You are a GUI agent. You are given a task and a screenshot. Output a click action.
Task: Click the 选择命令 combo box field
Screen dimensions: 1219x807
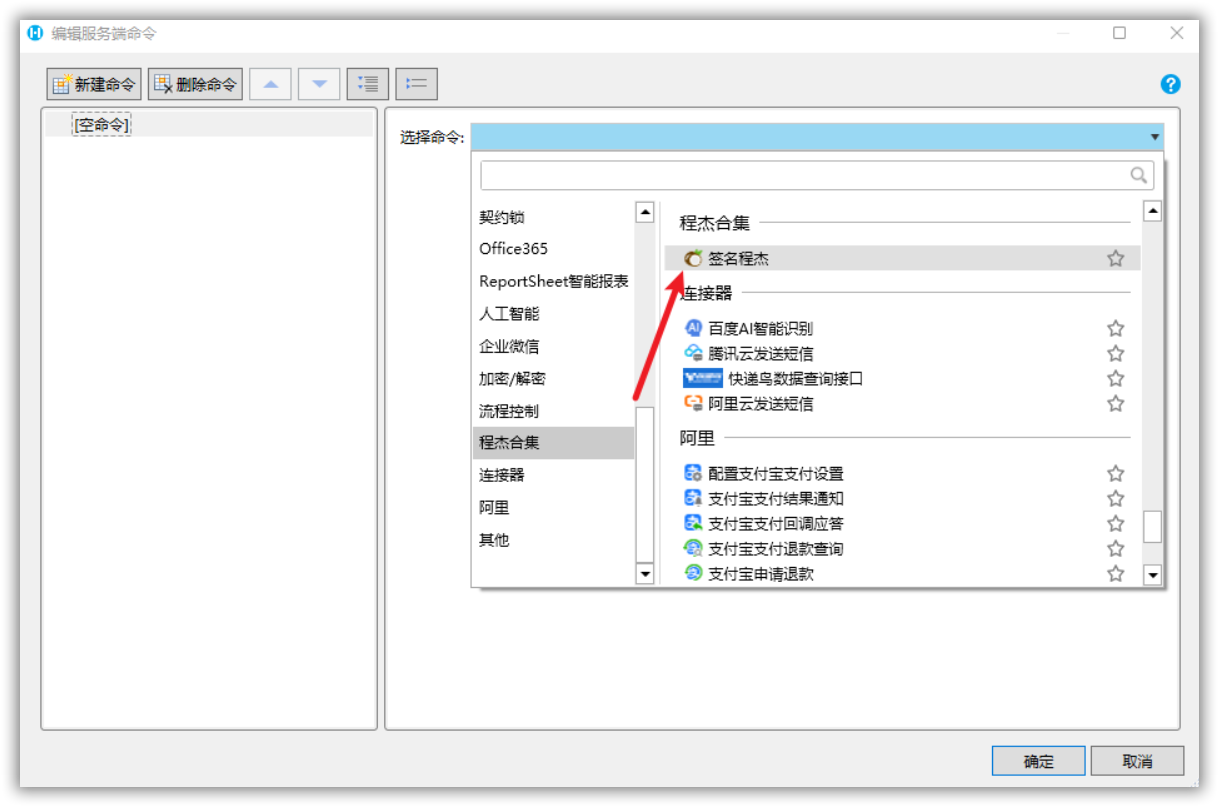[x=817, y=137]
